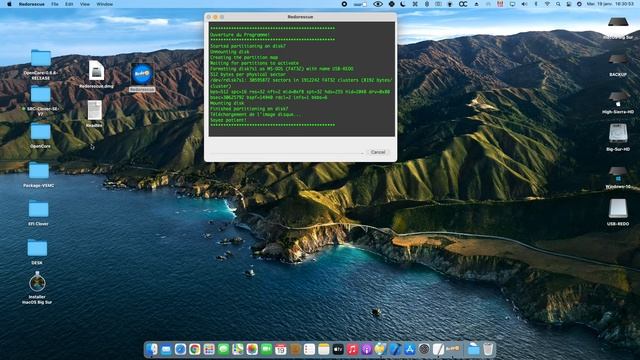Open Calendar from the Dock
Screen dimensions: 640x360
click(280, 349)
